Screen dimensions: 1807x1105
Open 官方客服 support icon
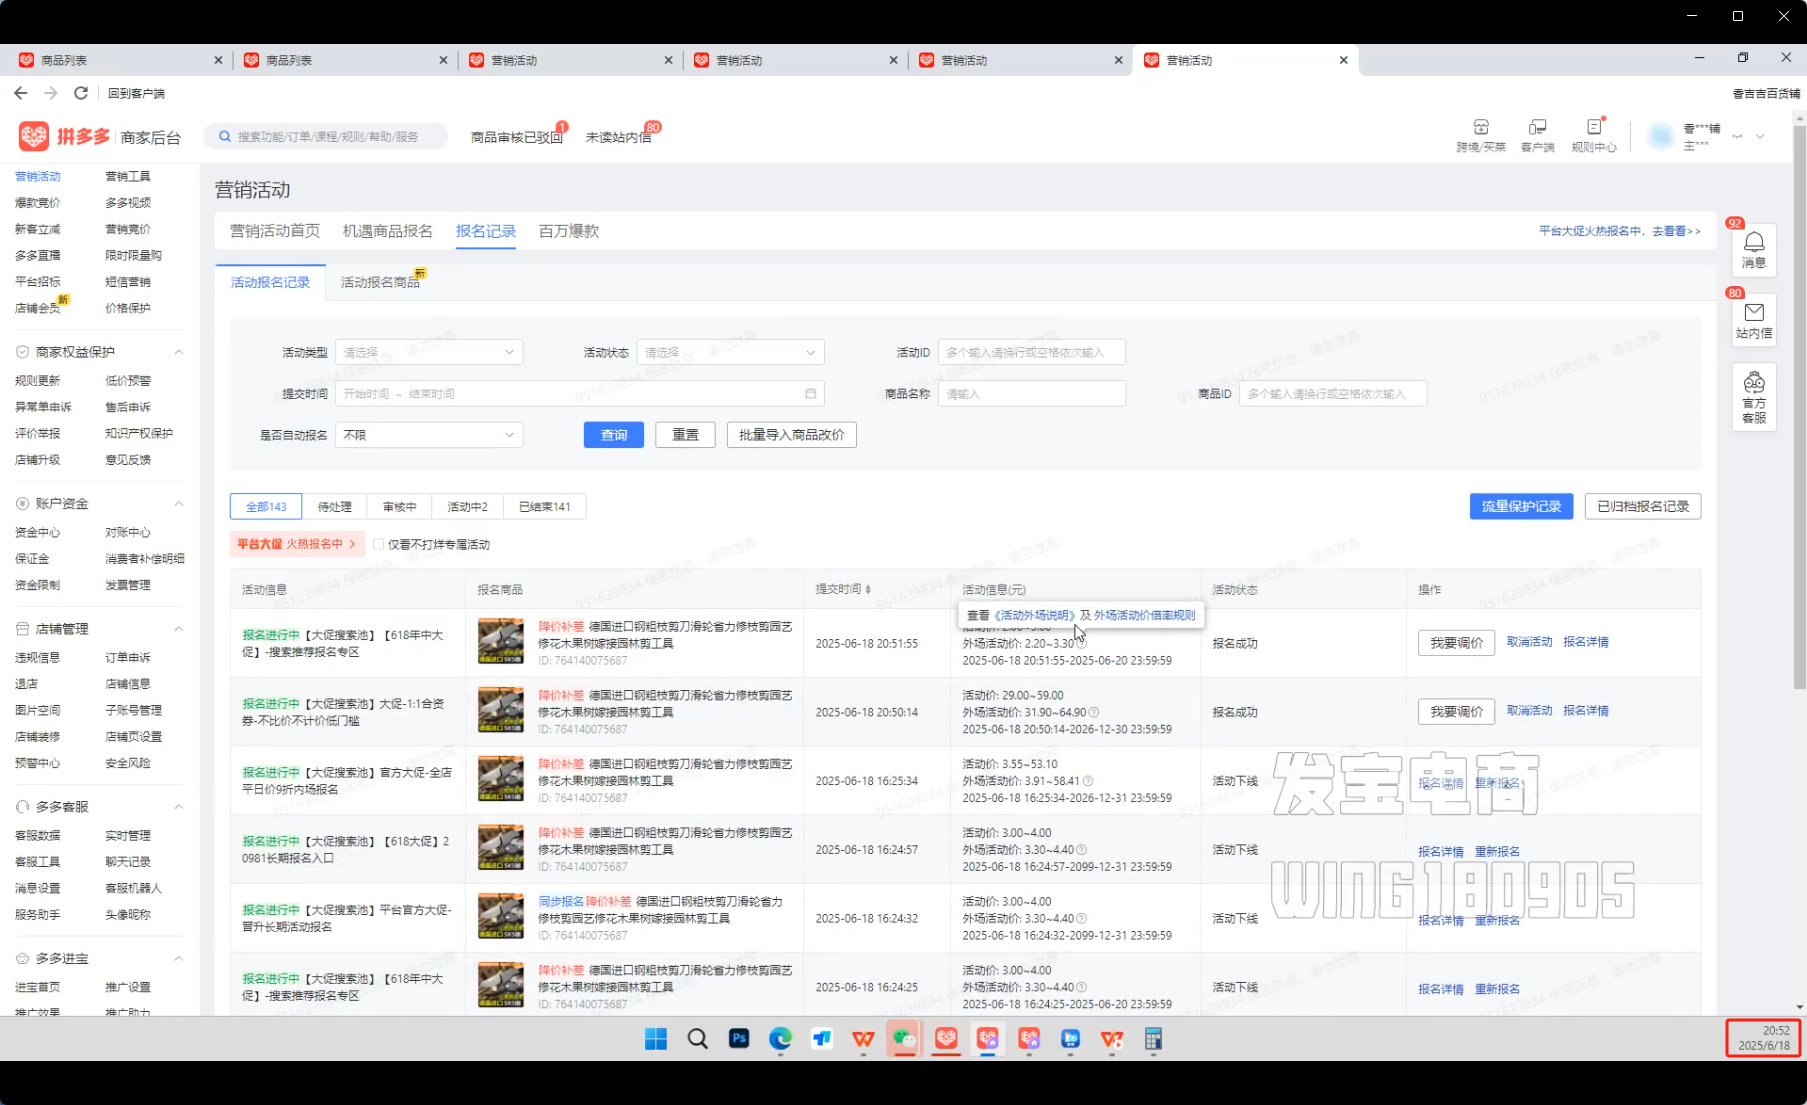click(x=1754, y=384)
